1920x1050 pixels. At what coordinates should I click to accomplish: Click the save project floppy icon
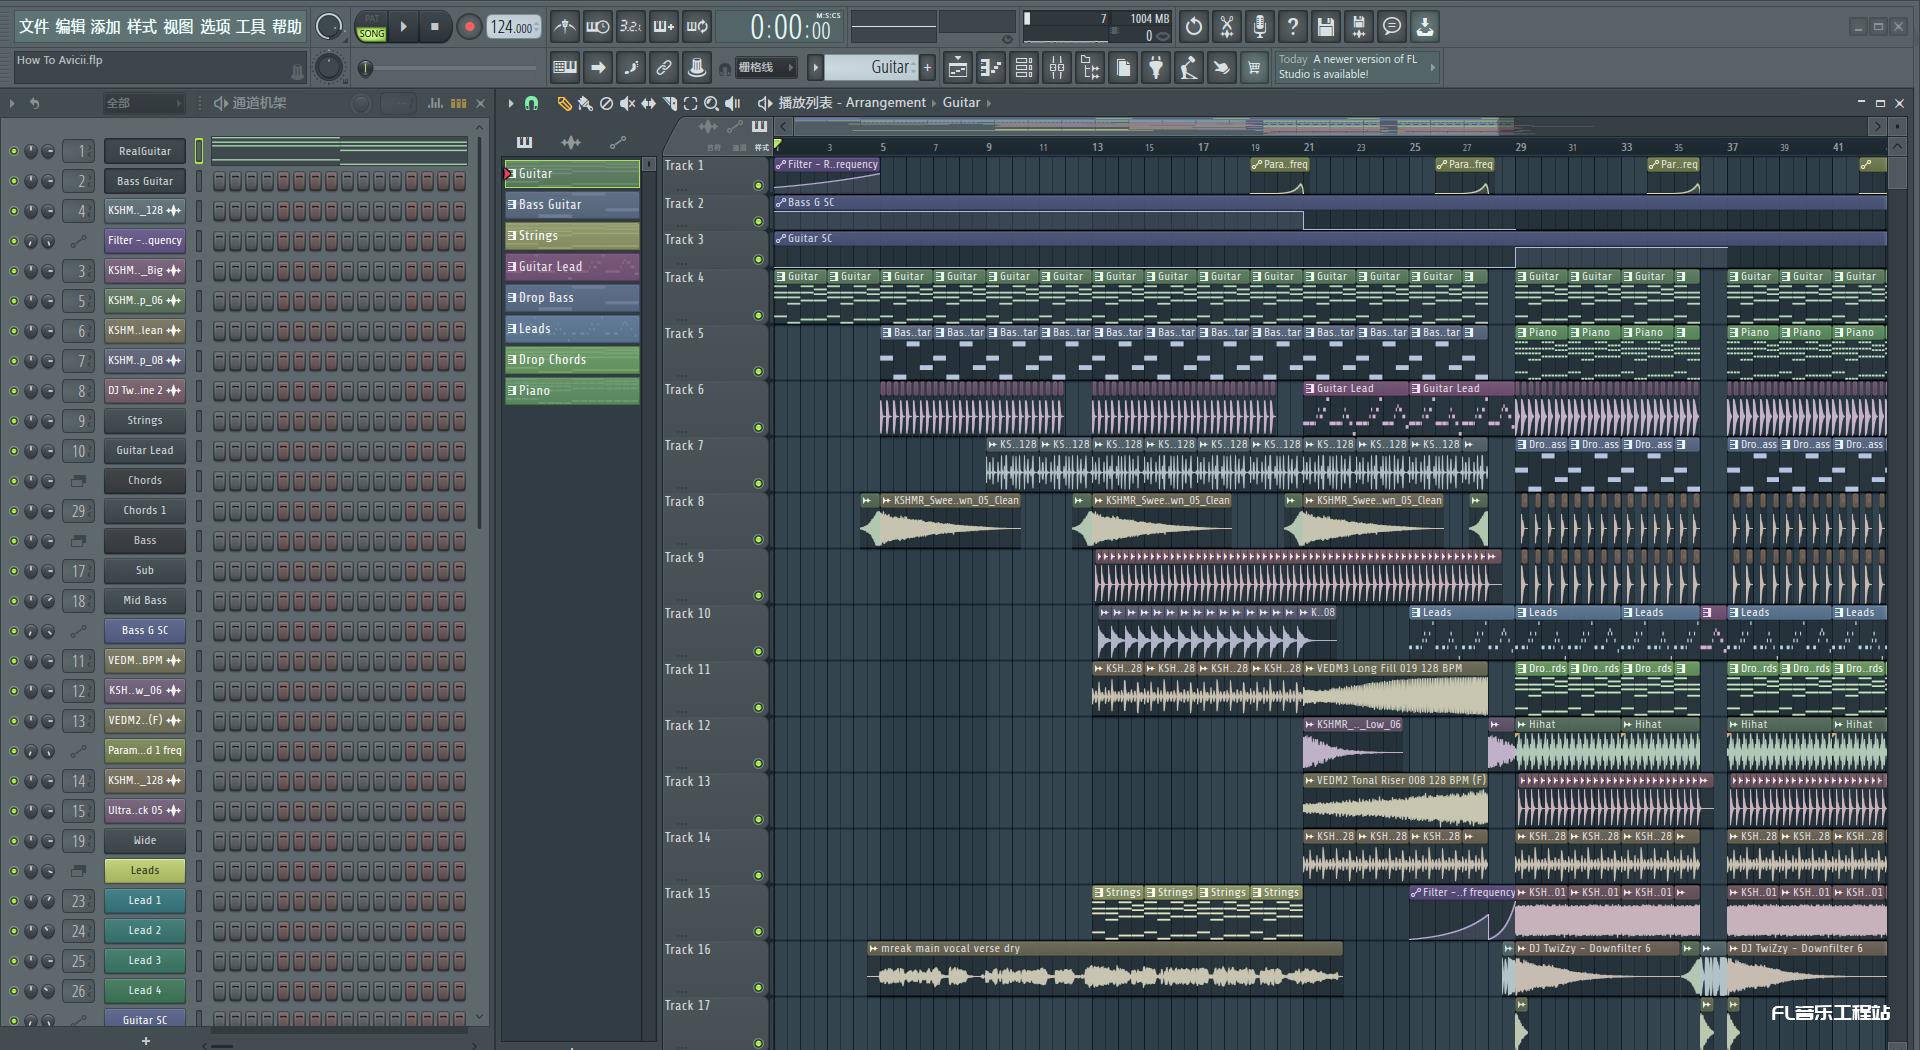[x=1325, y=27]
